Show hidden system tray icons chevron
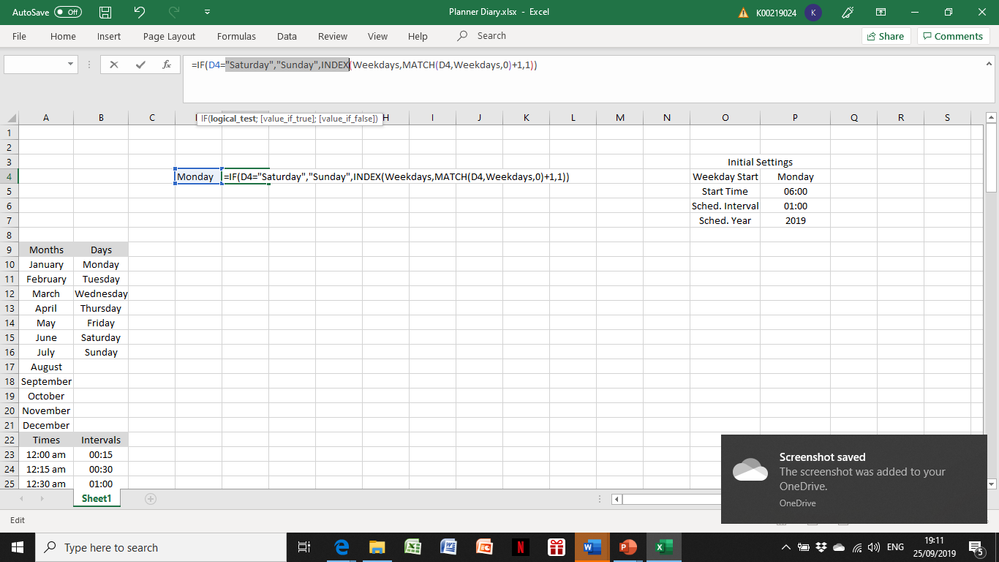999x562 pixels. tap(786, 547)
